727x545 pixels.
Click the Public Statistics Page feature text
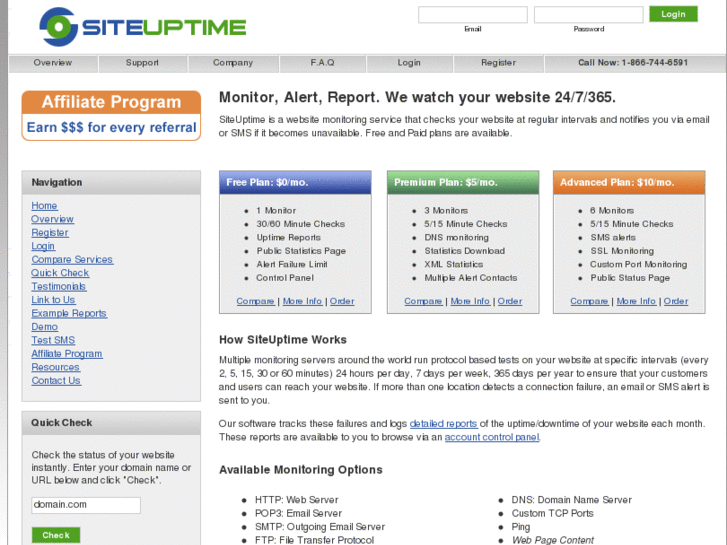[x=301, y=251]
